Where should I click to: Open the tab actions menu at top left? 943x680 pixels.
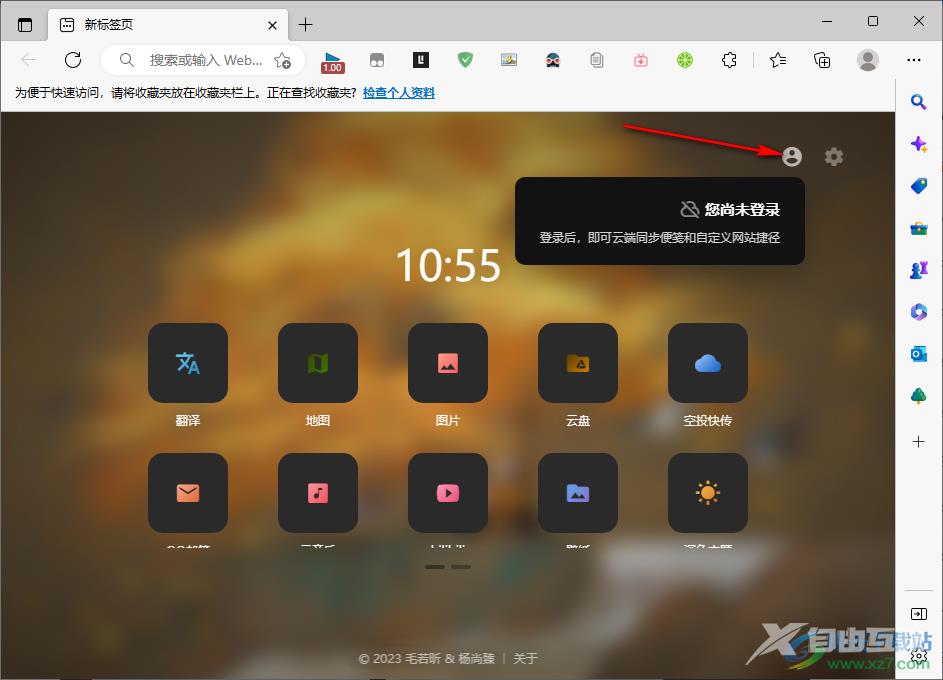coord(25,24)
